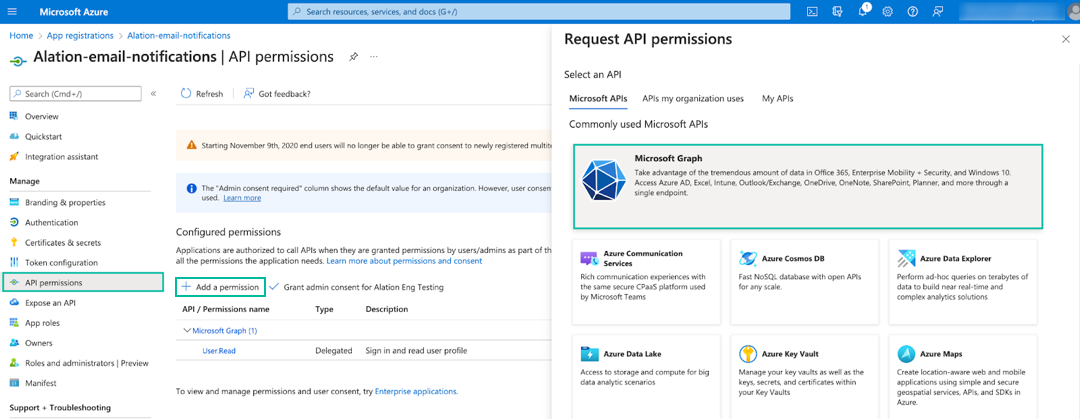
Task: Click the Azure Cosmos DB icon
Action: [747, 258]
